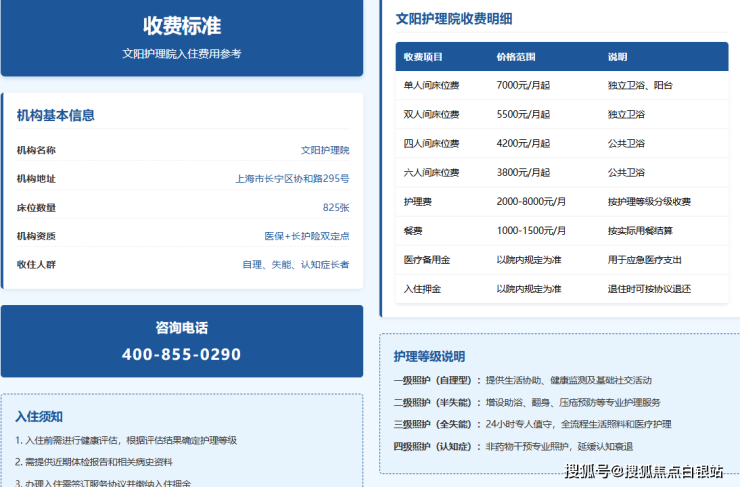Click the price 3800元/月起
Image resolution: width=740 pixels, height=487 pixels.
tap(523, 173)
